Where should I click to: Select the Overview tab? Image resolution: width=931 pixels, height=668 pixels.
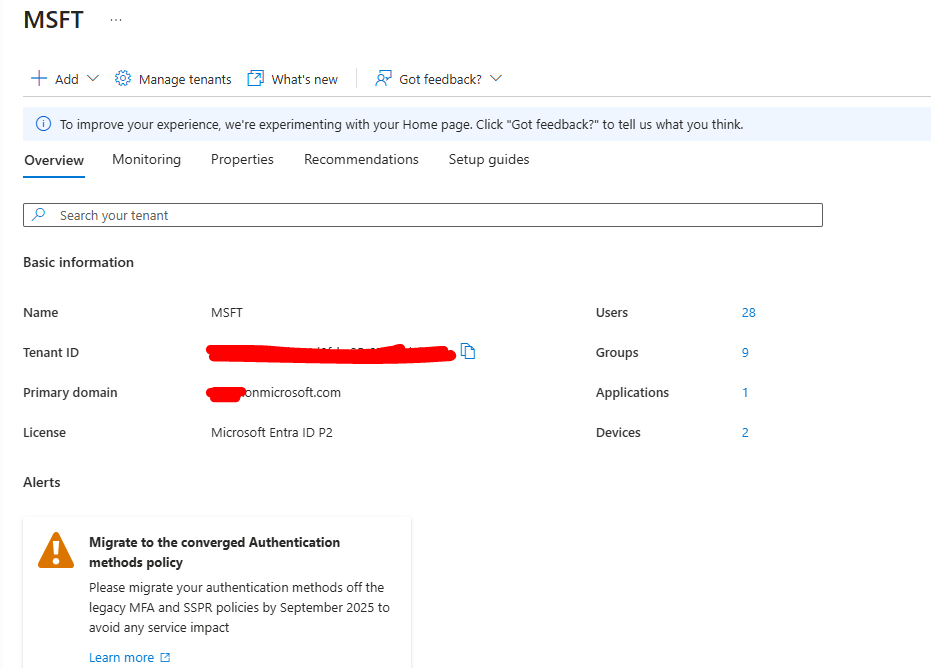point(54,160)
